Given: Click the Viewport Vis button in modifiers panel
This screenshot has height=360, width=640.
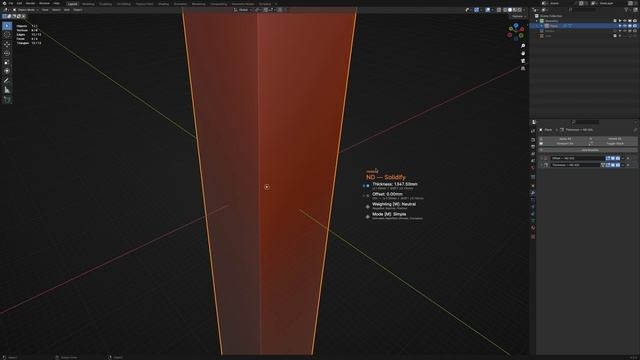Looking at the screenshot, I should [x=564, y=144].
